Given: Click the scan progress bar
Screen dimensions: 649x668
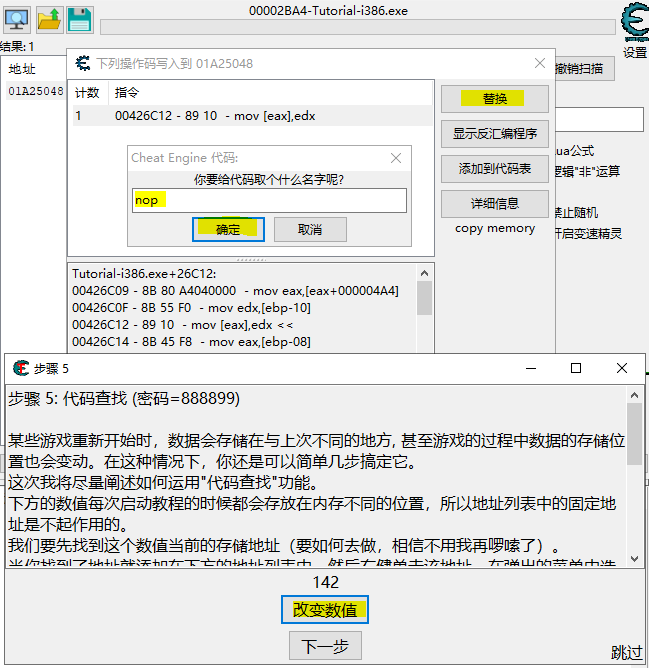Looking at the screenshot, I should pyautogui.click(x=358, y=27).
